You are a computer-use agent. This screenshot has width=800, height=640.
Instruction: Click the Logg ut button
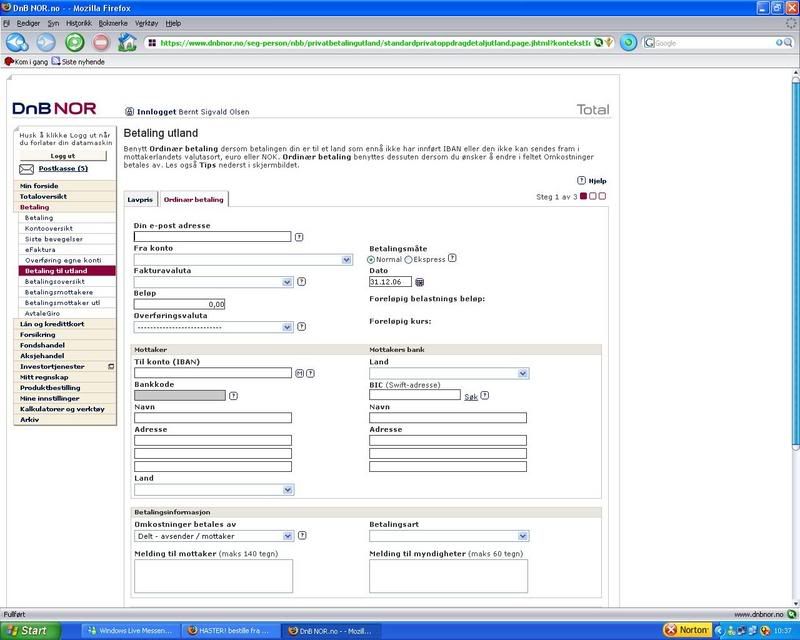(63, 156)
